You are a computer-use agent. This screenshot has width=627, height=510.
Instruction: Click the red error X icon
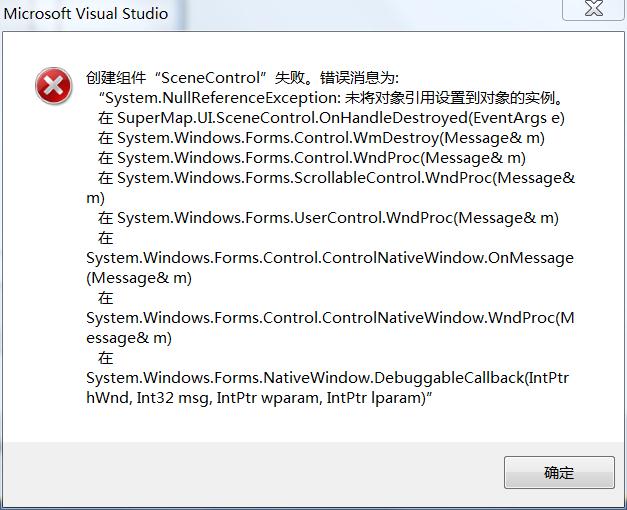[x=54, y=86]
